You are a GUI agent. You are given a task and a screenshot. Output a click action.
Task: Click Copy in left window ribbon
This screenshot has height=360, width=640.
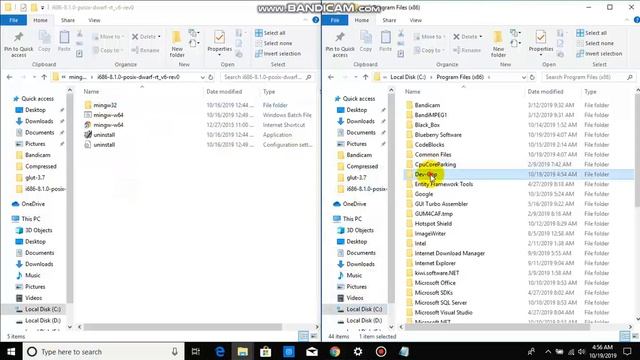click(x=44, y=41)
